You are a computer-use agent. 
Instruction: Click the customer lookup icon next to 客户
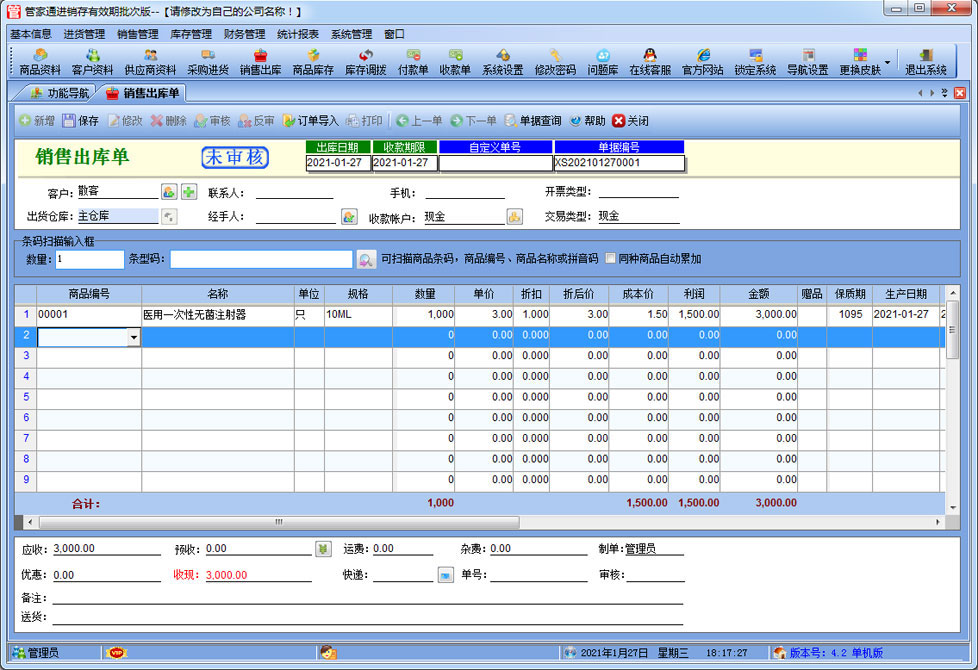[x=169, y=192]
